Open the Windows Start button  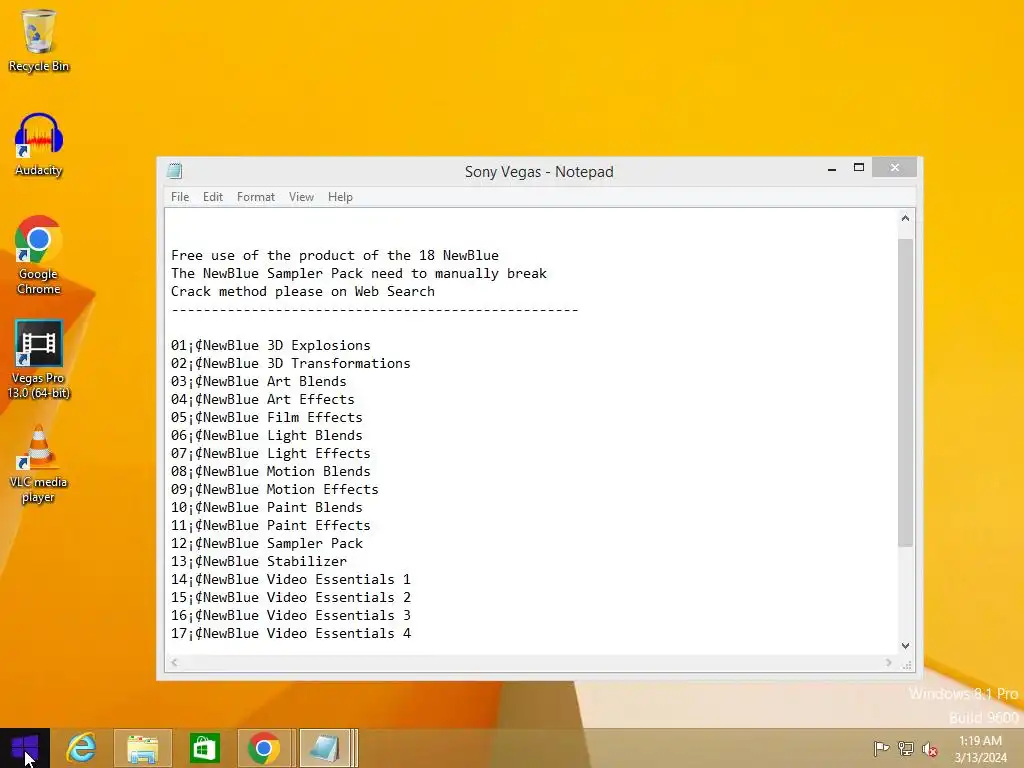(25, 748)
